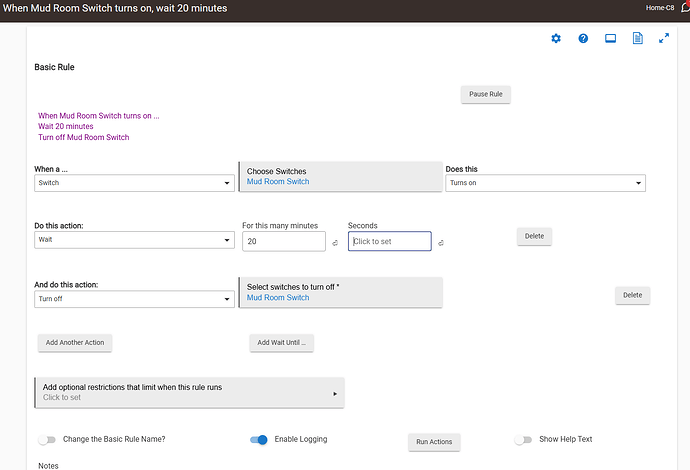Open the help question mark icon
690x470 pixels.
coord(583,38)
